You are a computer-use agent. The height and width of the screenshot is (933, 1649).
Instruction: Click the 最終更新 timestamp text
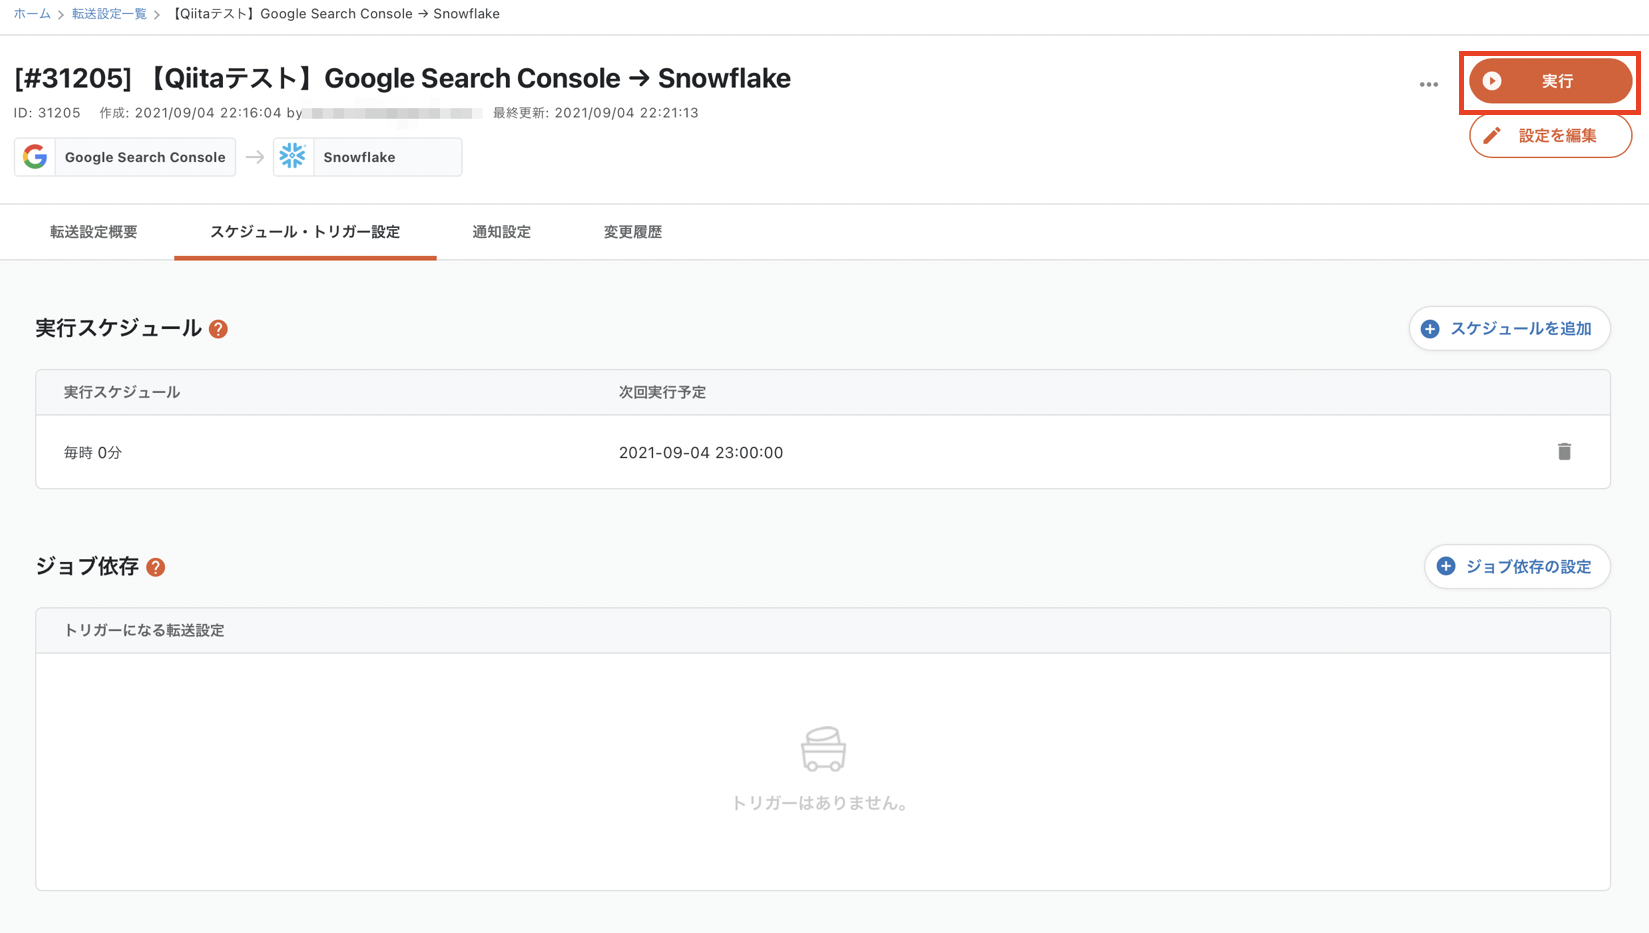[596, 113]
